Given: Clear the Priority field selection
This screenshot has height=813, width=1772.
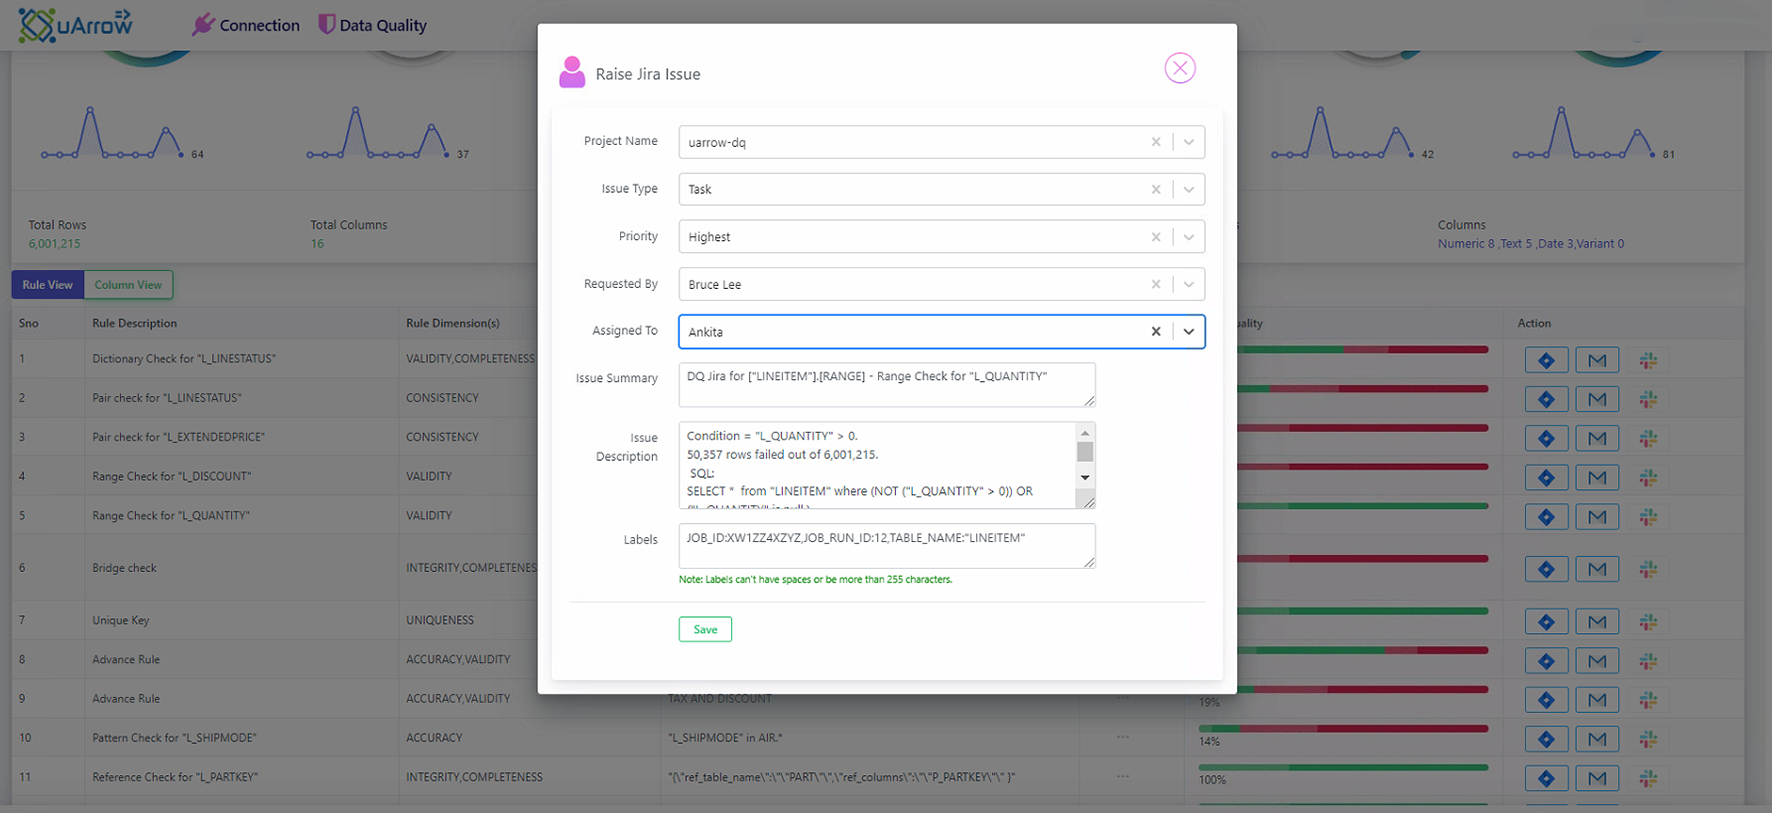Looking at the screenshot, I should 1155,237.
